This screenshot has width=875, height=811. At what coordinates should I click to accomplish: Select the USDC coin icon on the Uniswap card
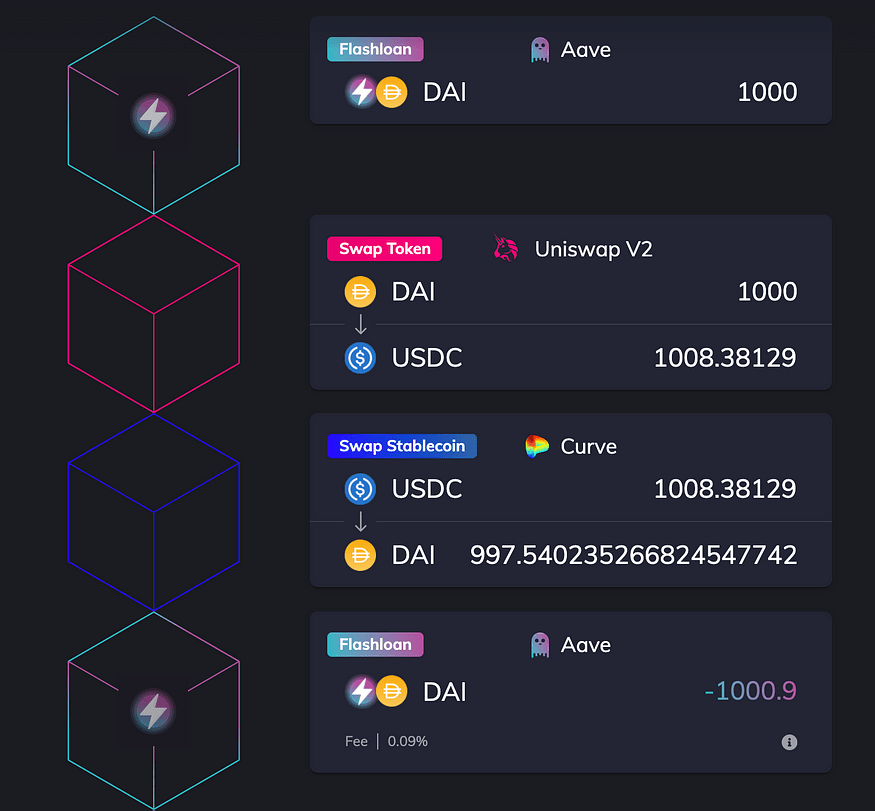[360, 357]
